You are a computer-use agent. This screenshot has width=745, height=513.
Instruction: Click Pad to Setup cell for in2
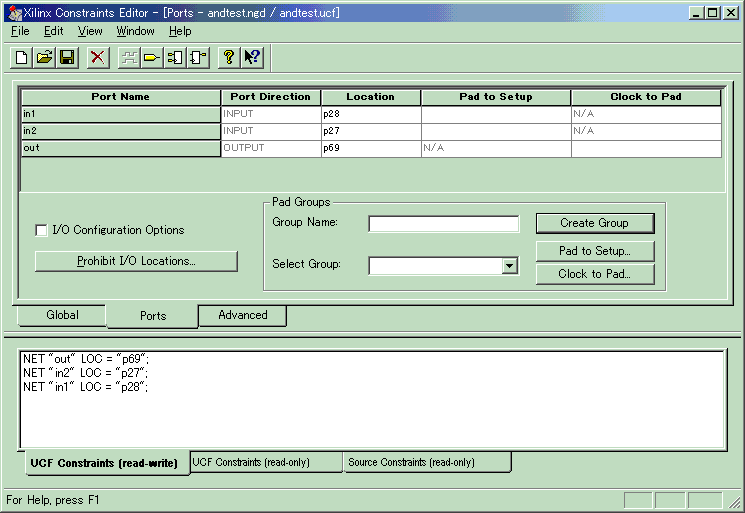pos(496,131)
